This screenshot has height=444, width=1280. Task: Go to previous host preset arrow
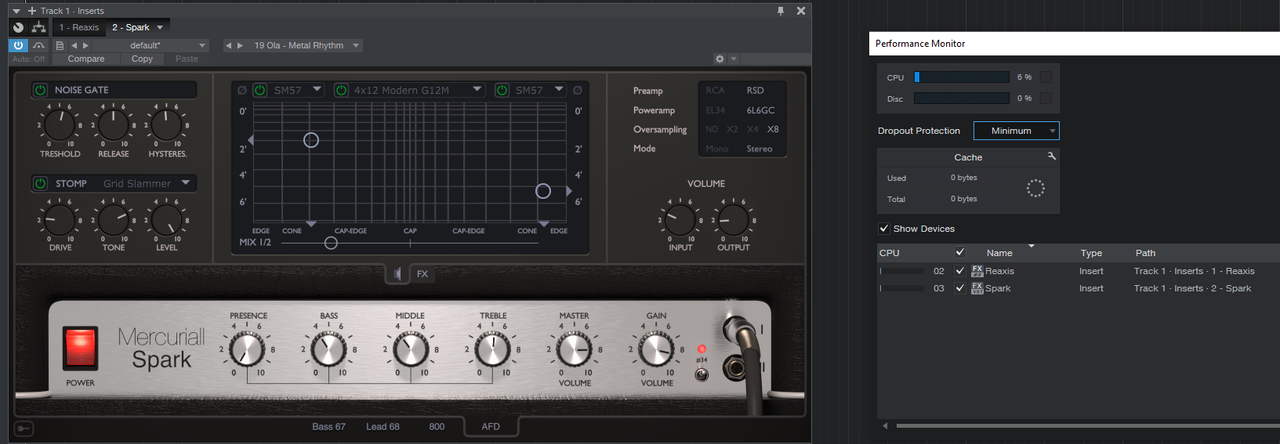[x=74, y=45]
